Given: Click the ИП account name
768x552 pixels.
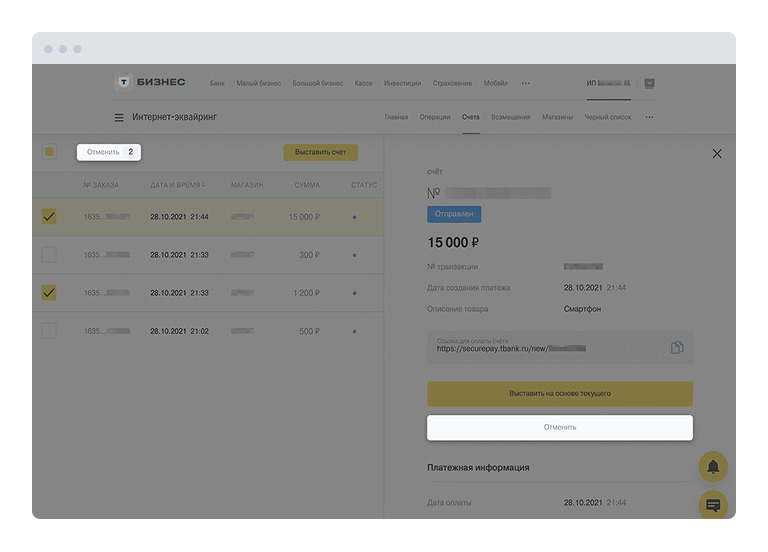Looking at the screenshot, I should pyautogui.click(x=609, y=83).
